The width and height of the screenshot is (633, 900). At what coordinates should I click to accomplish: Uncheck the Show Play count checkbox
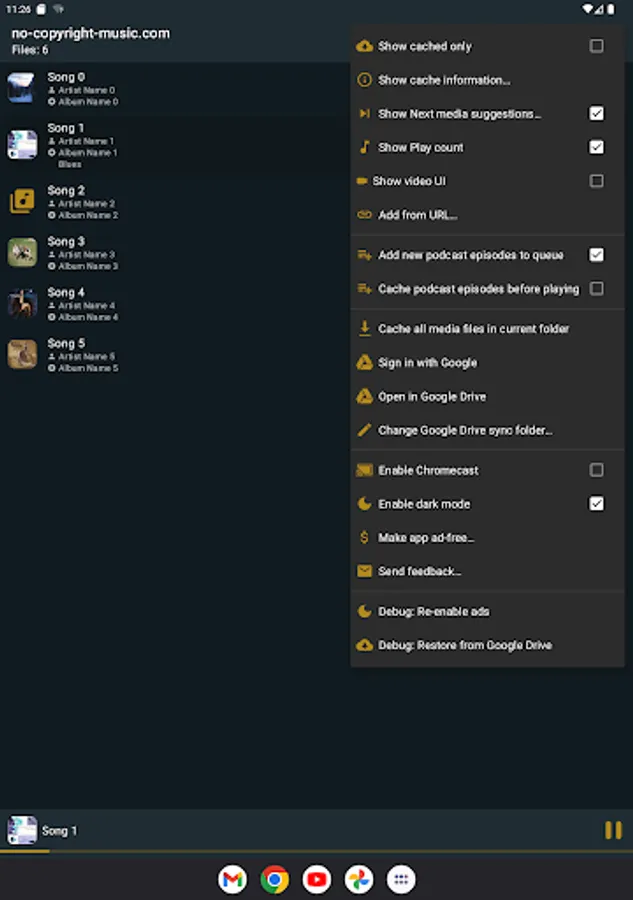[x=596, y=147]
